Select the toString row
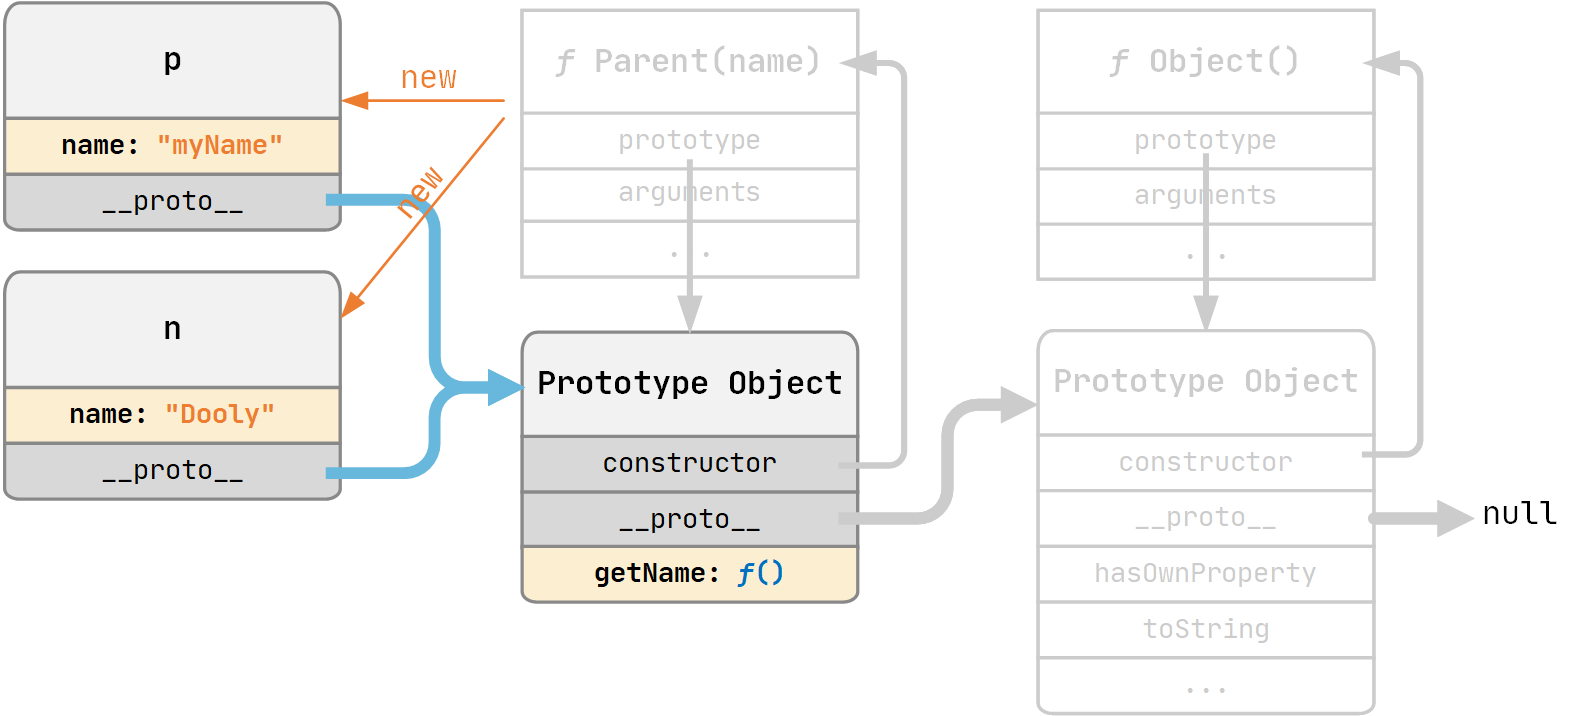This screenshot has width=1577, height=716. [x=1205, y=630]
